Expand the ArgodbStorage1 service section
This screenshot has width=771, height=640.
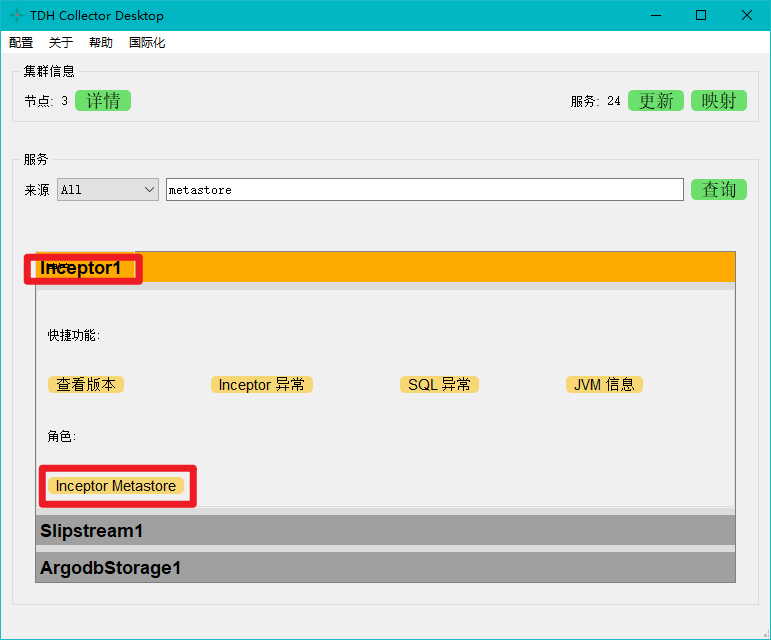click(386, 567)
